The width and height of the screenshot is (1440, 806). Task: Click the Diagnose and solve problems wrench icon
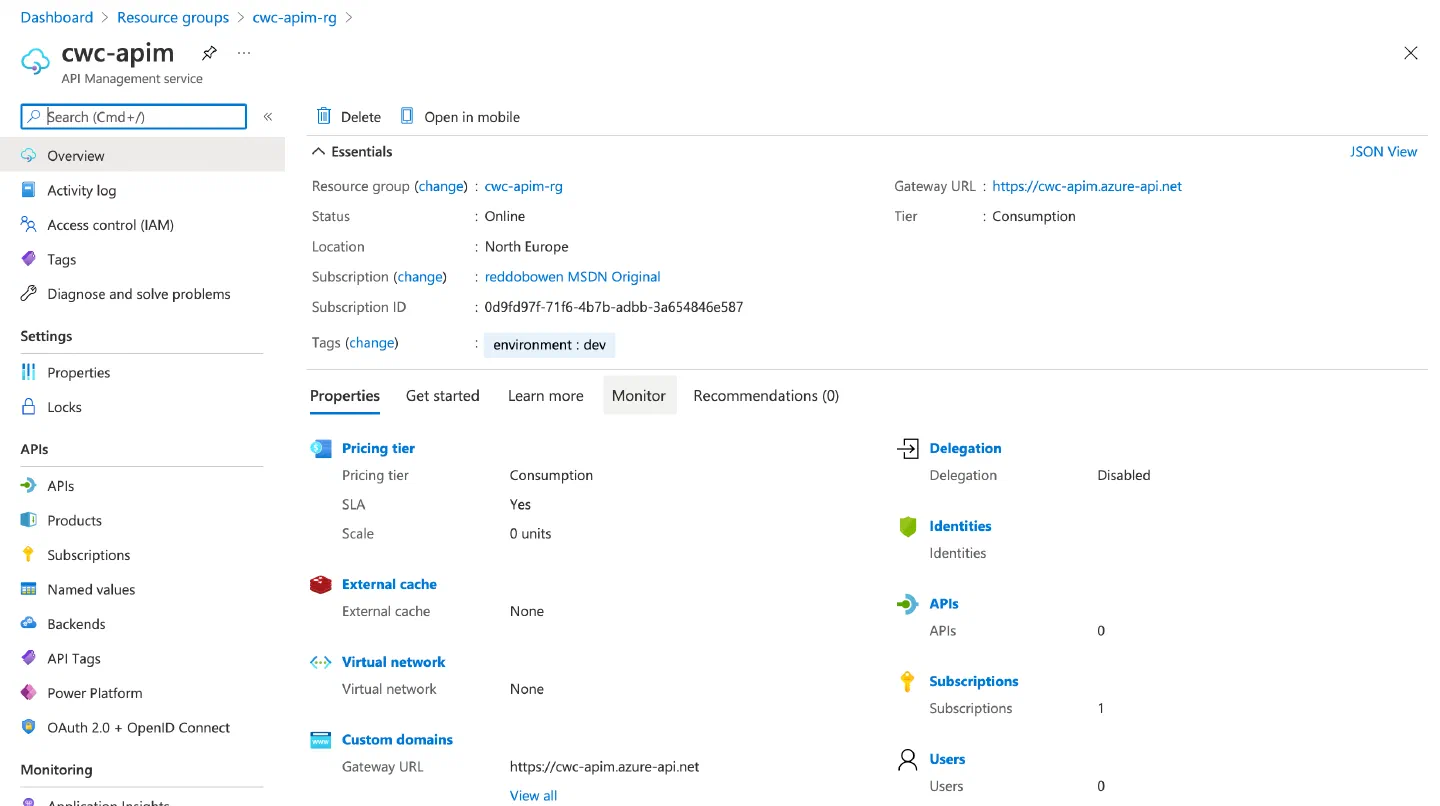click(x=29, y=294)
